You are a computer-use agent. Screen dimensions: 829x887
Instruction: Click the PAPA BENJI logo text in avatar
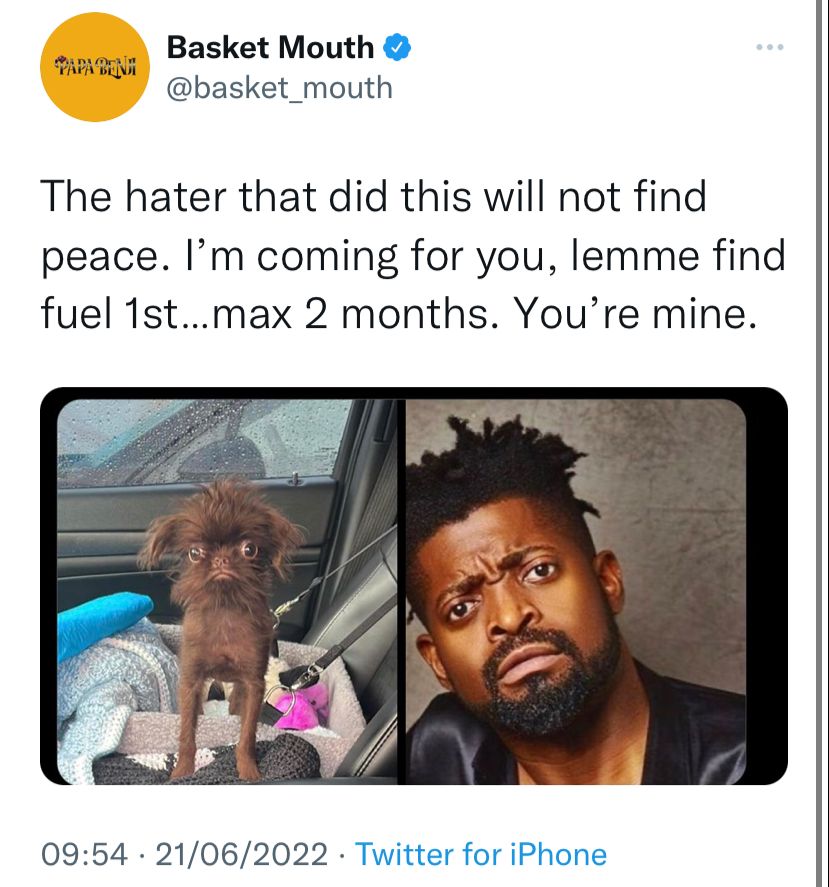click(x=96, y=67)
